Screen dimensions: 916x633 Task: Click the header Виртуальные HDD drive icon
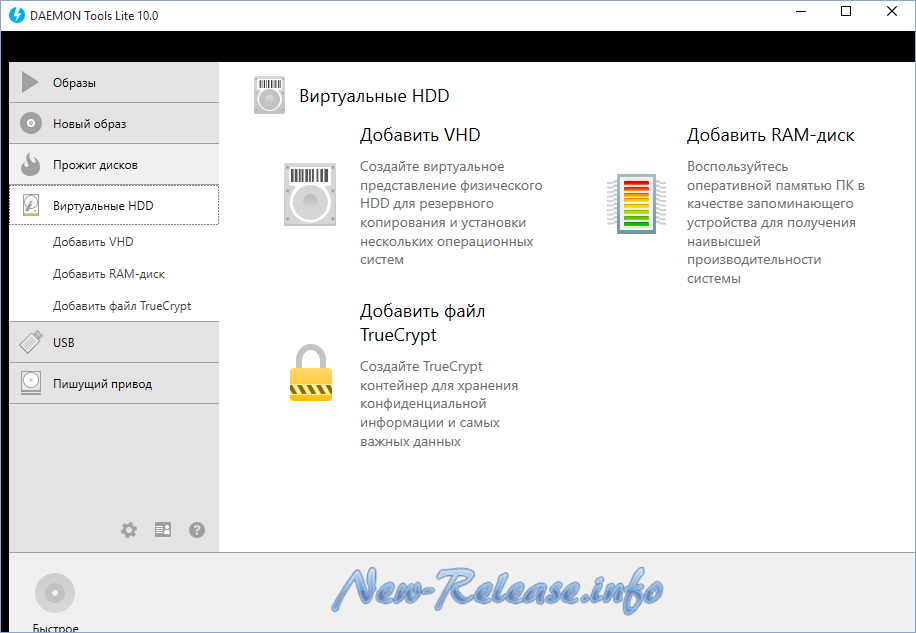pos(269,95)
